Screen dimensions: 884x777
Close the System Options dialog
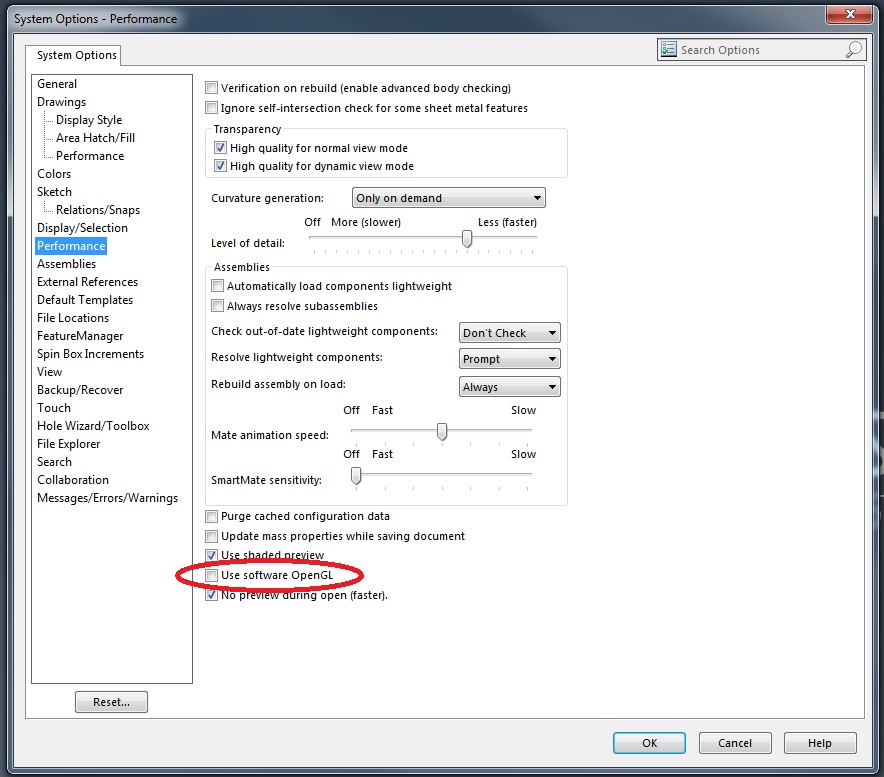pos(850,14)
